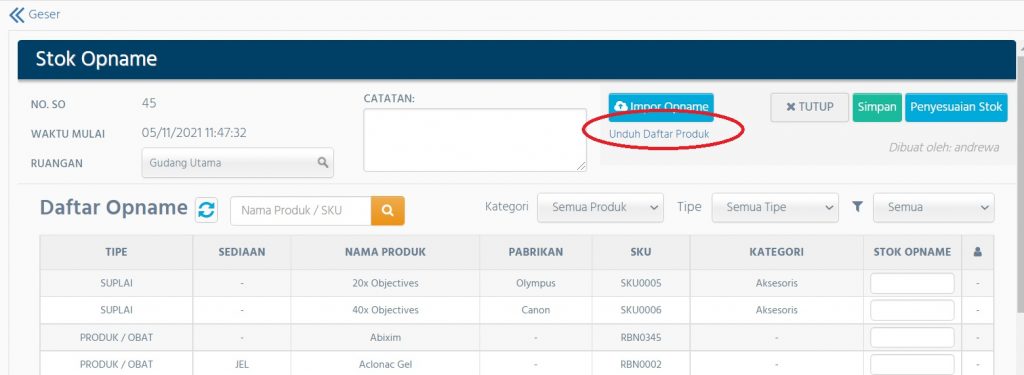The width and height of the screenshot is (1024, 375).
Task: Click the Geser double-chevron back icon
Action: pyautogui.click(x=16, y=14)
